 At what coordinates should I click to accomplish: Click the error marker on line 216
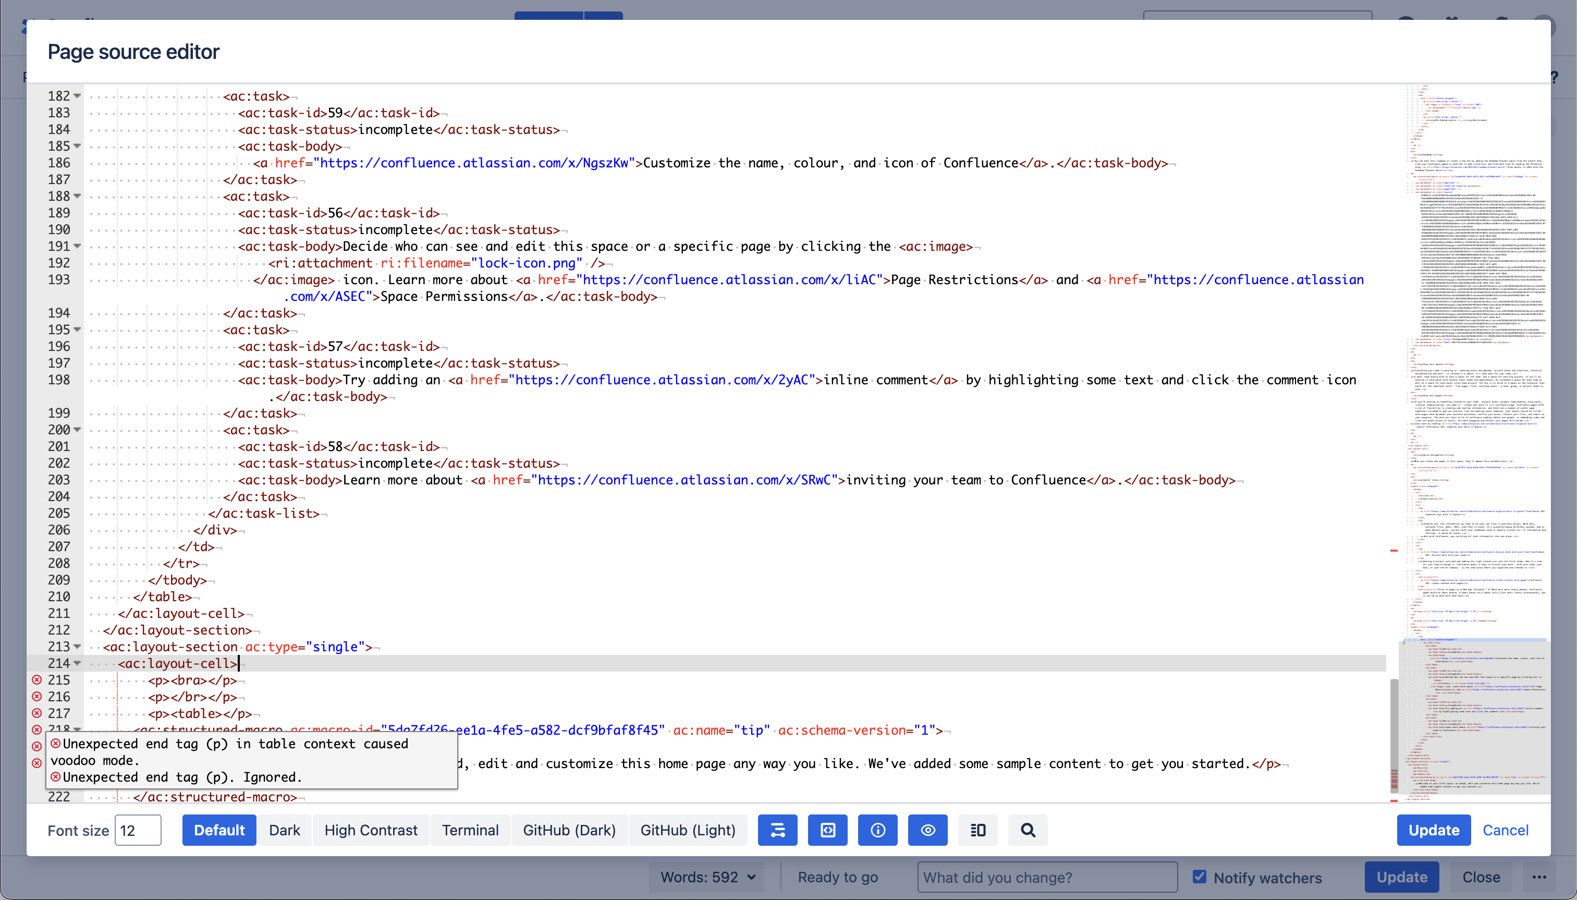(37, 697)
